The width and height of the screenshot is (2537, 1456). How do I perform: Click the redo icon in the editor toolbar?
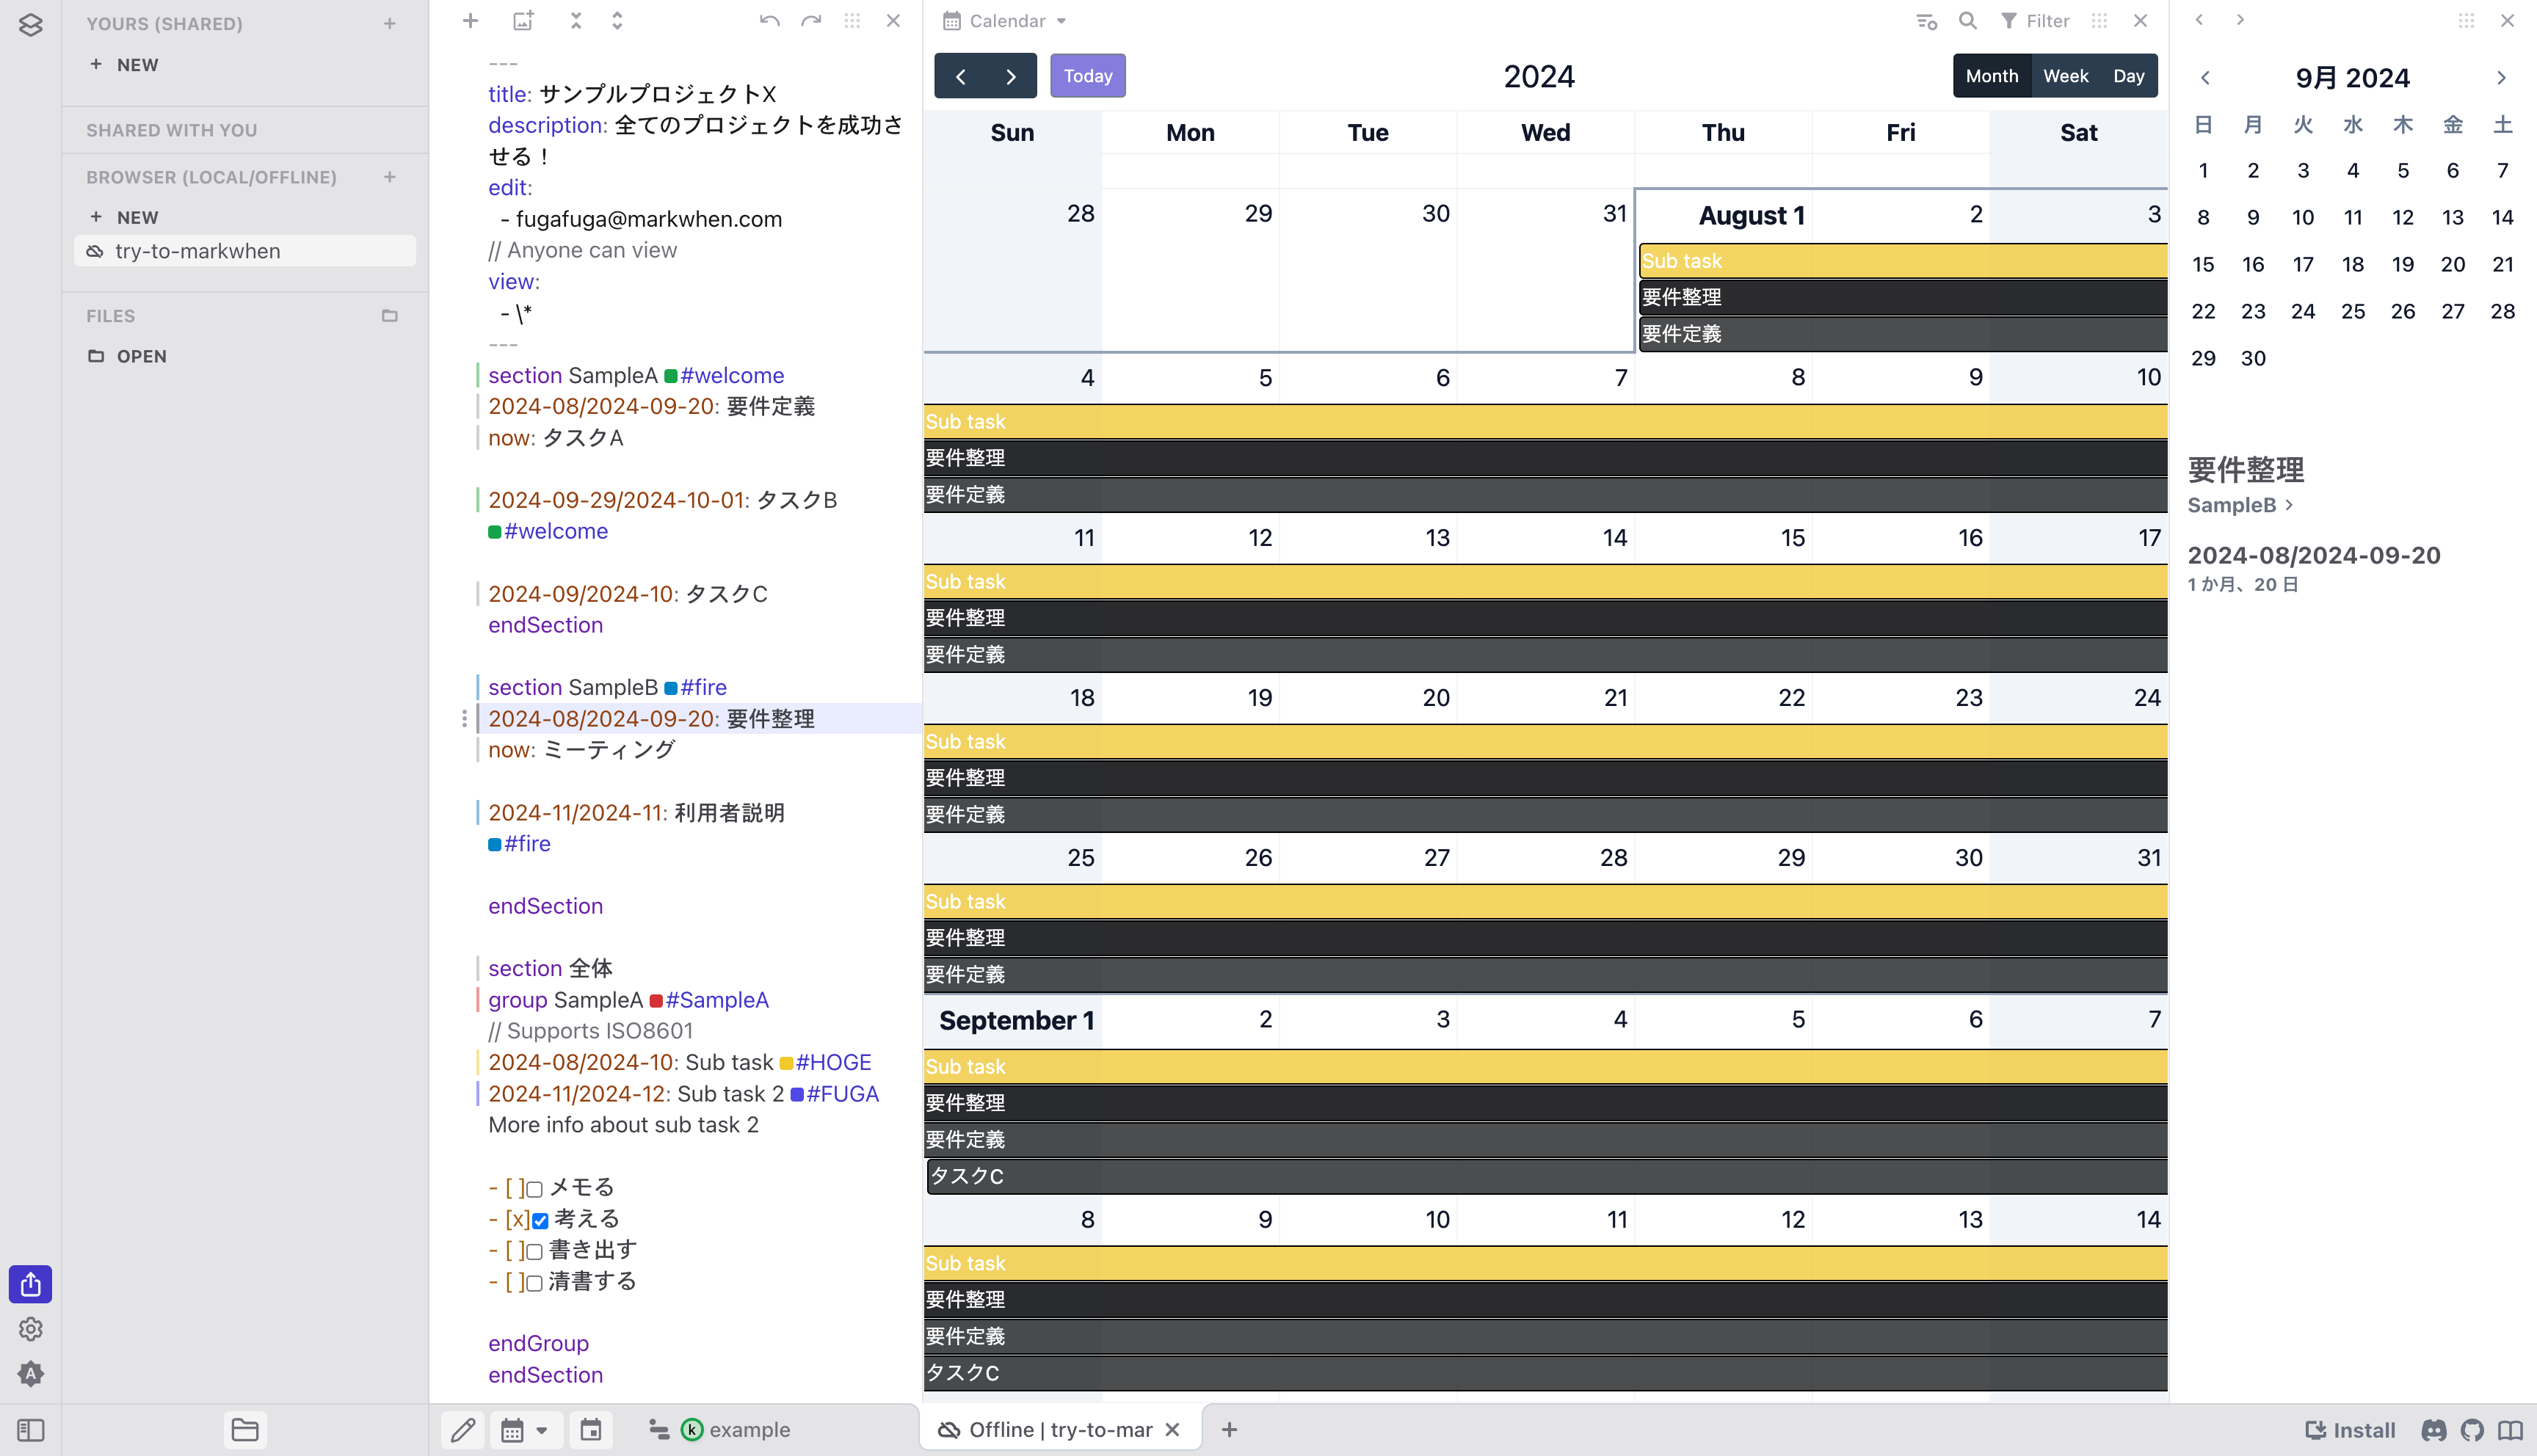(x=811, y=20)
